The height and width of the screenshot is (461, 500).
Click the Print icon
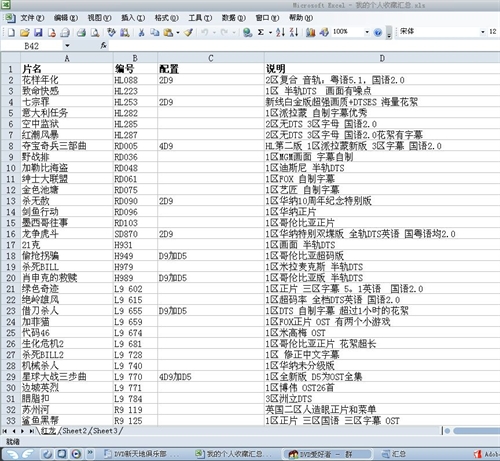tap(81, 32)
